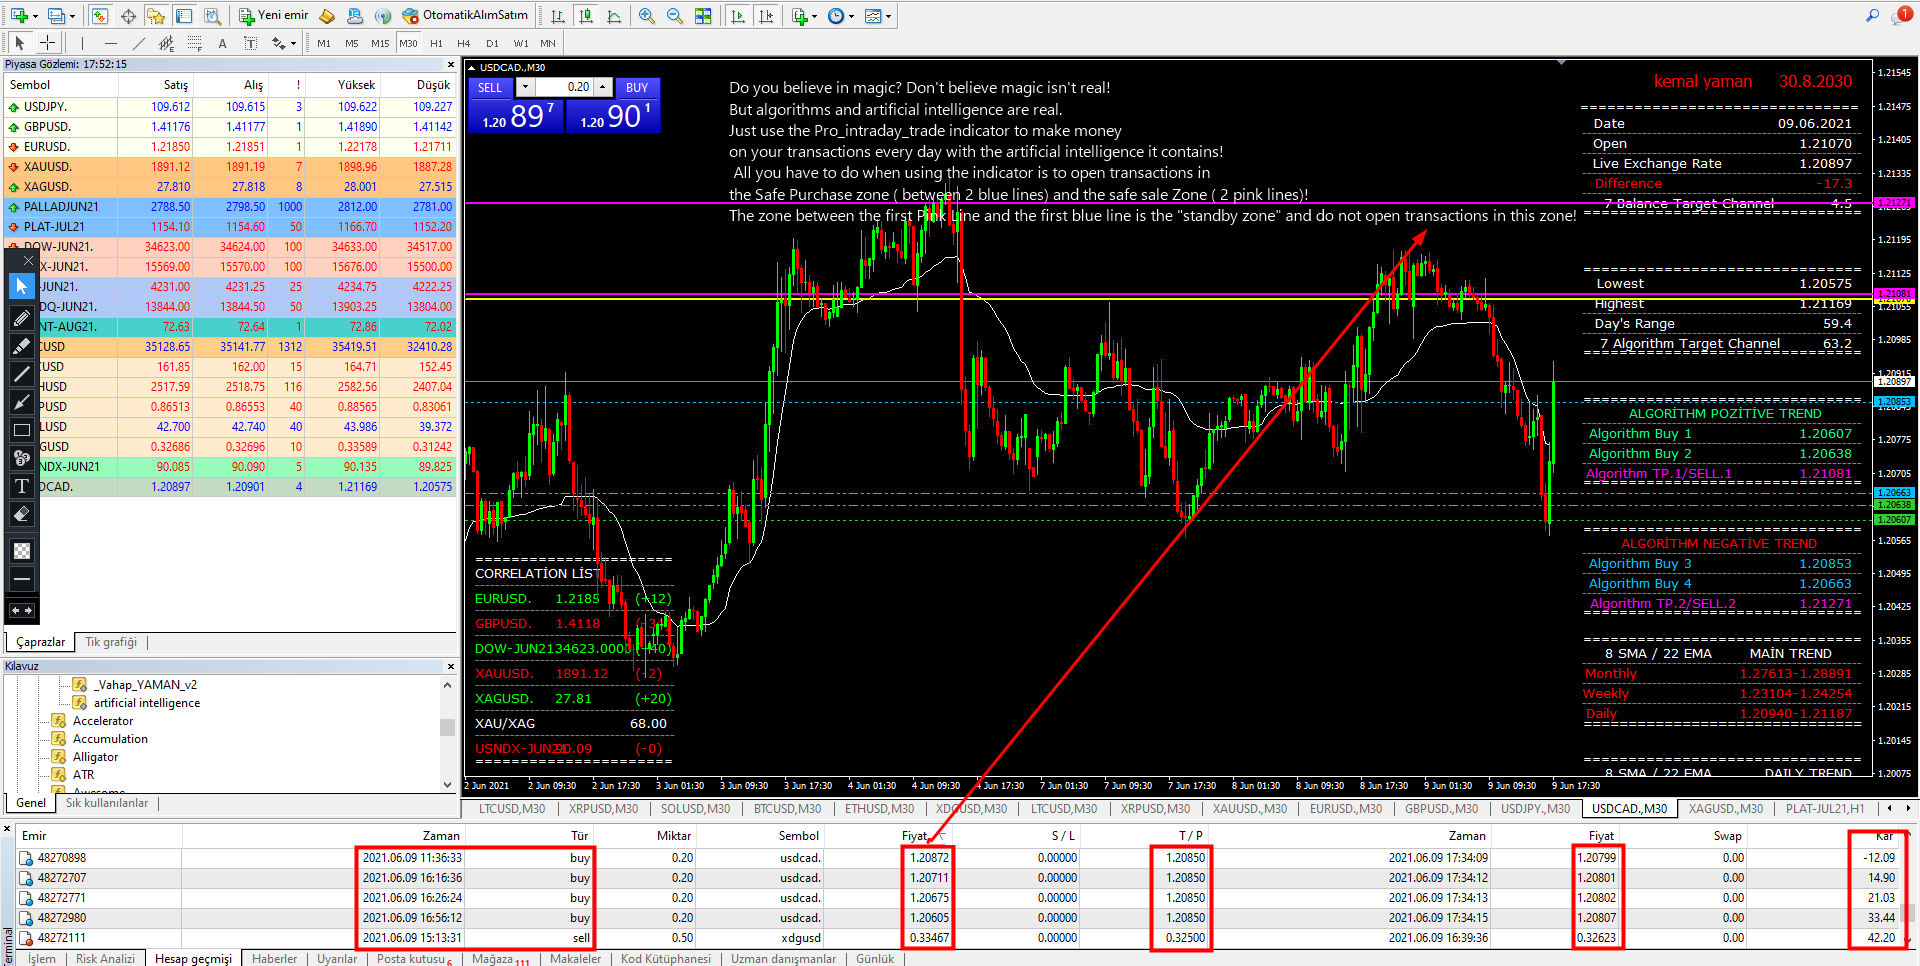Select the equidistant channel tool
1920x966 pixels.
click(x=166, y=43)
